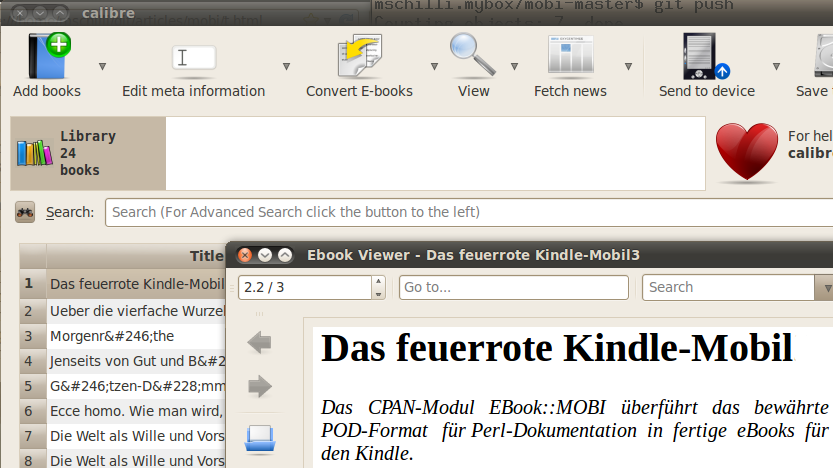The image size is (833, 468).
Task: Click Fetch news icon
Action: coord(571,55)
